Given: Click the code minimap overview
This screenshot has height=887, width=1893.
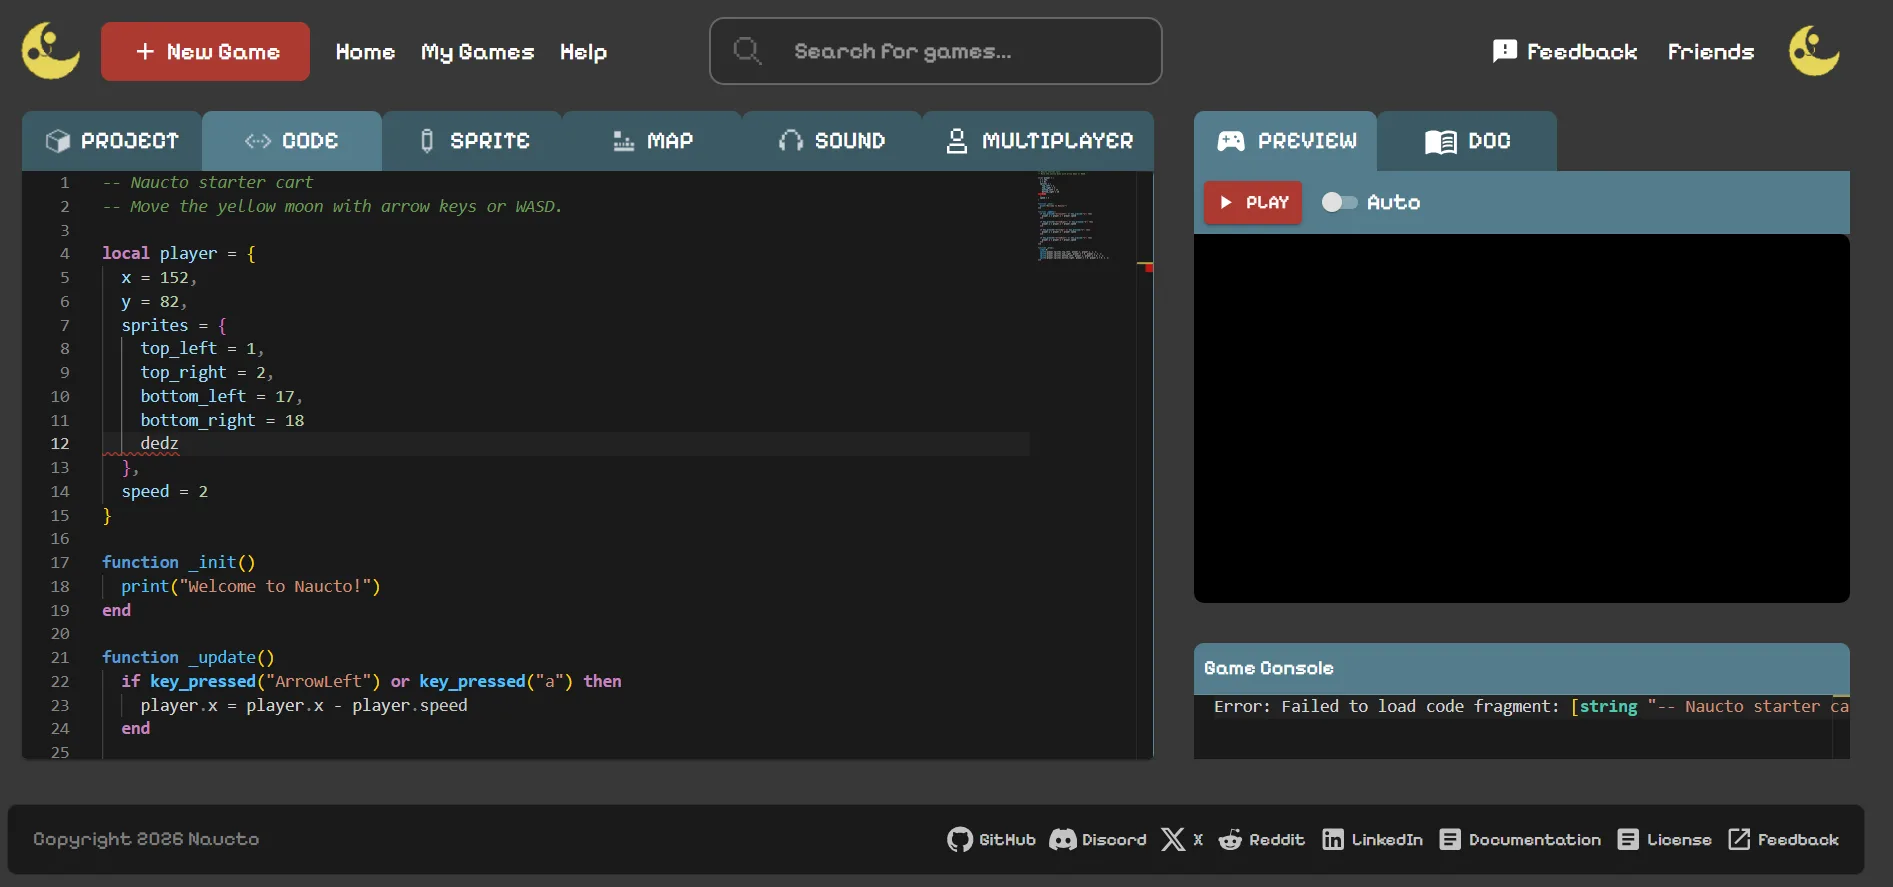Looking at the screenshot, I should (x=1076, y=217).
